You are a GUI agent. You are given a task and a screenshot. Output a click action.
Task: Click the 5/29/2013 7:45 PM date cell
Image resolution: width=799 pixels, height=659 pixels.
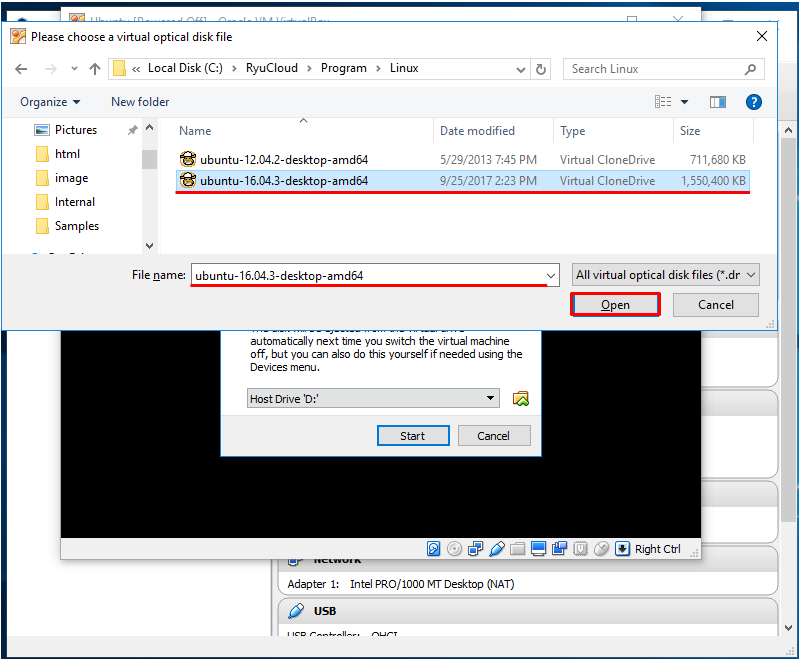(488, 160)
